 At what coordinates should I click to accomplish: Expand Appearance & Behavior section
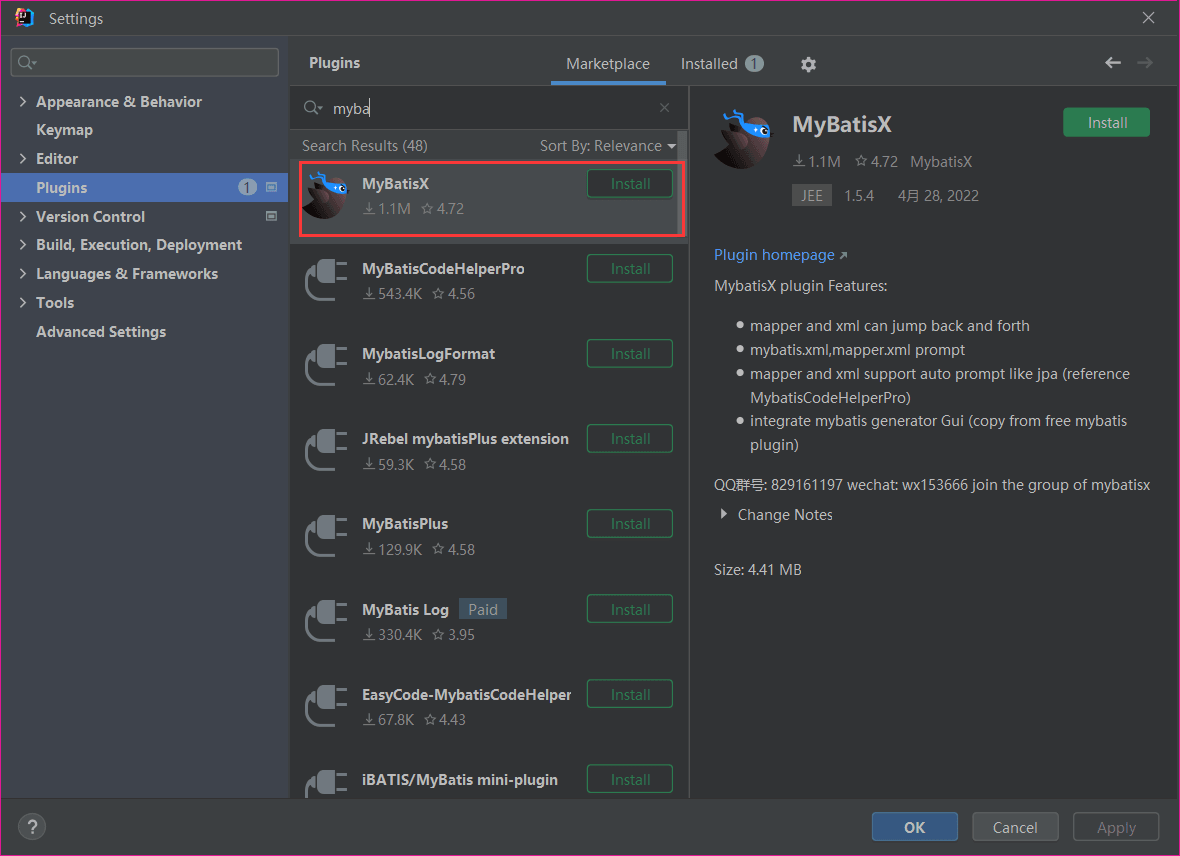point(23,101)
